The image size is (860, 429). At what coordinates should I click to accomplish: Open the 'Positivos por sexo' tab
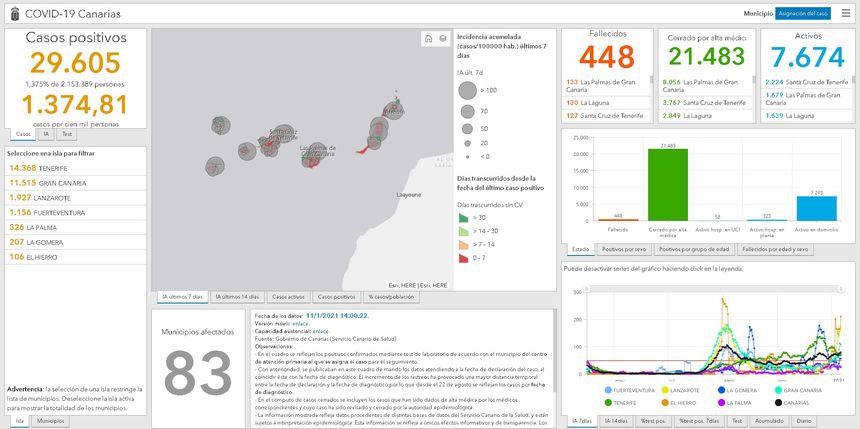626,248
